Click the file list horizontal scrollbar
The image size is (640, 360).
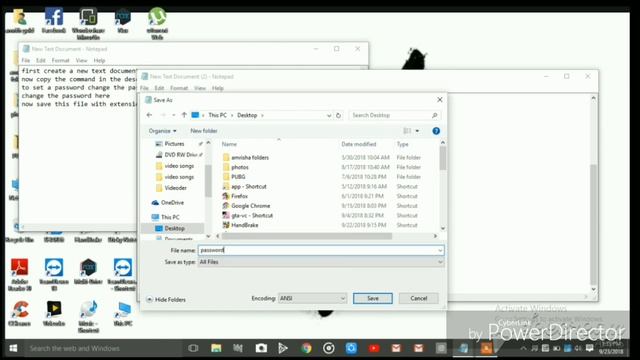coord(307,236)
